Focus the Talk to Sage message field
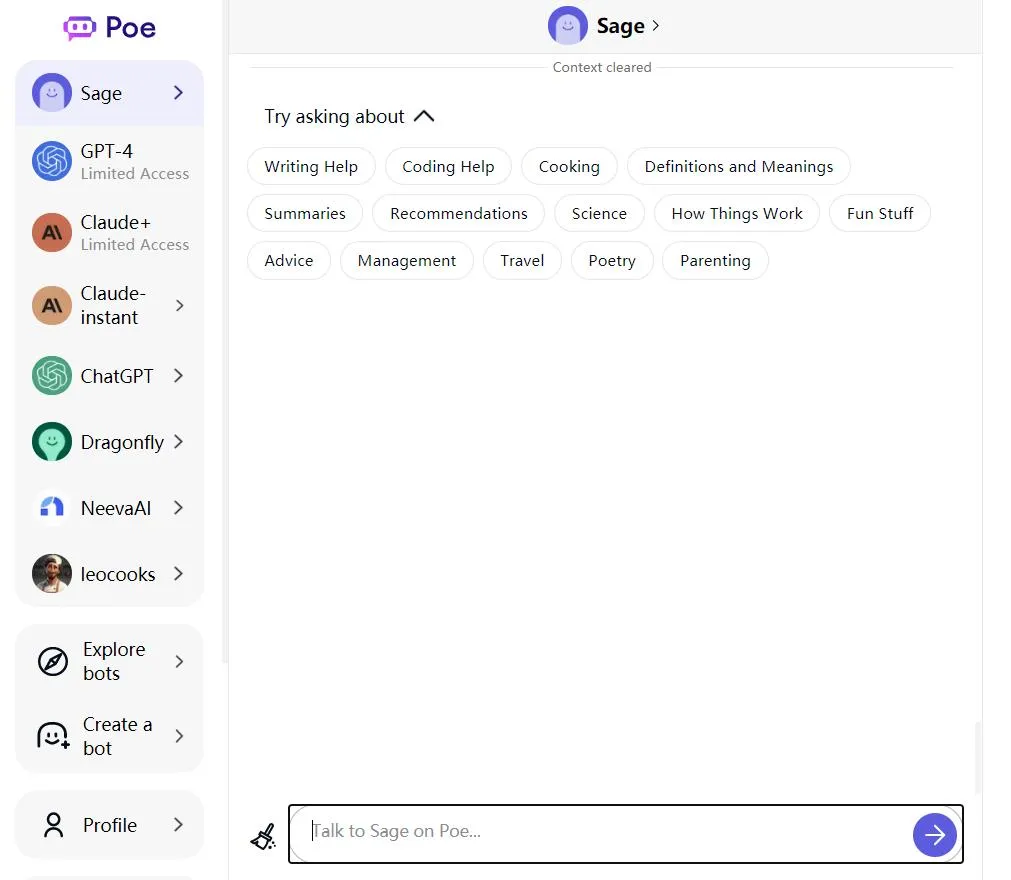1011x880 pixels. pos(600,831)
